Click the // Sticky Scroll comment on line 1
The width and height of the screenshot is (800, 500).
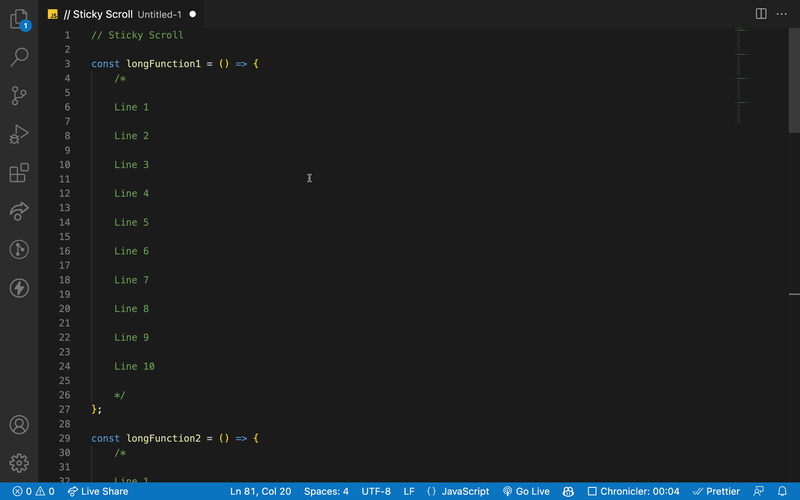(137, 35)
